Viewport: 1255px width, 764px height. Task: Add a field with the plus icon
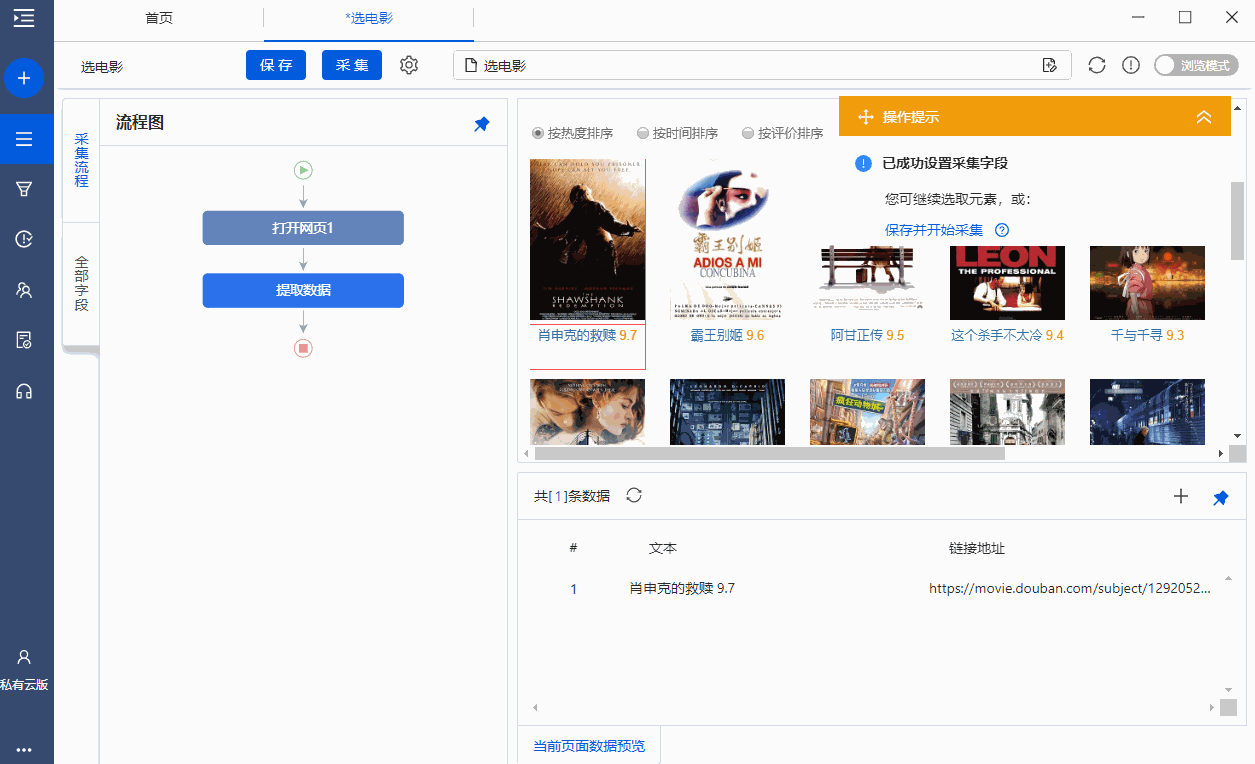point(1181,496)
